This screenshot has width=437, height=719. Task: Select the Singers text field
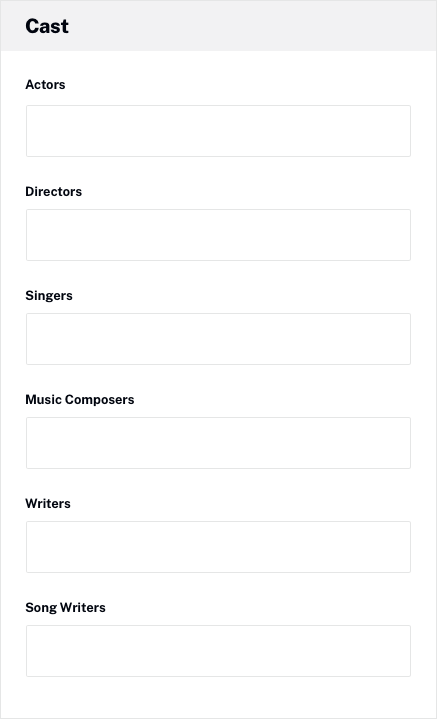pos(218,339)
